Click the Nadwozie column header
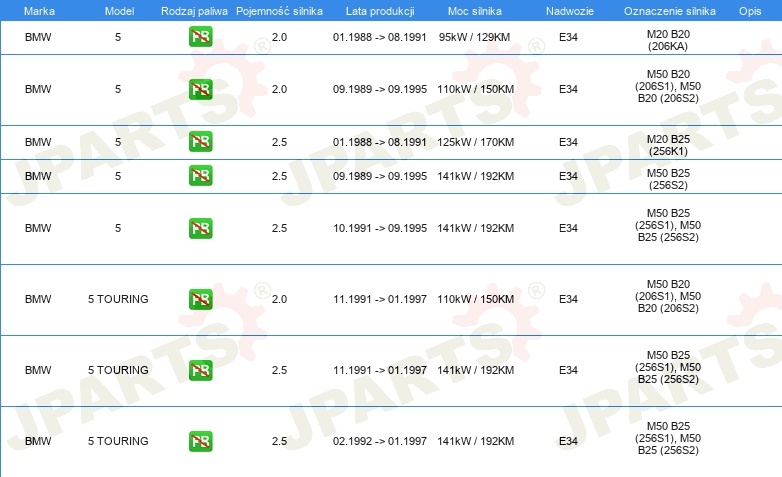This screenshot has width=782, height=477. pos(570,11)
